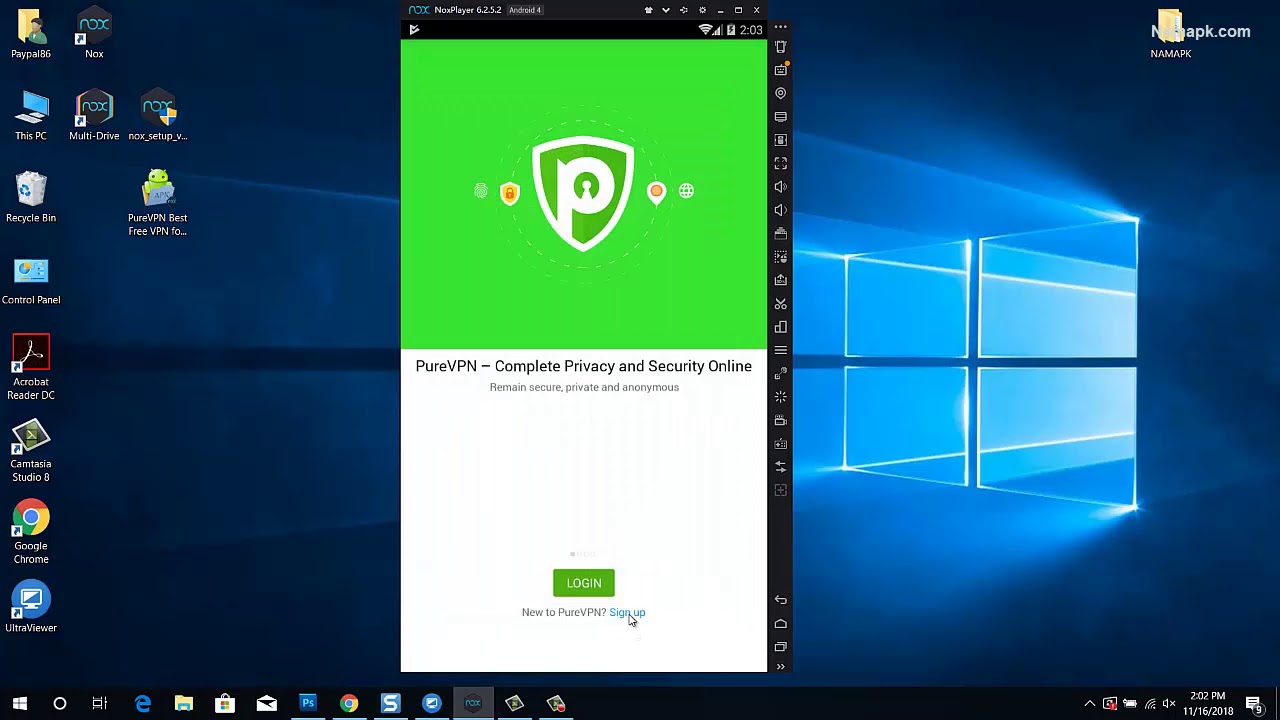Click the Nox play icon in the status bar
The image size is (1280, 720).
click(414, 30)
